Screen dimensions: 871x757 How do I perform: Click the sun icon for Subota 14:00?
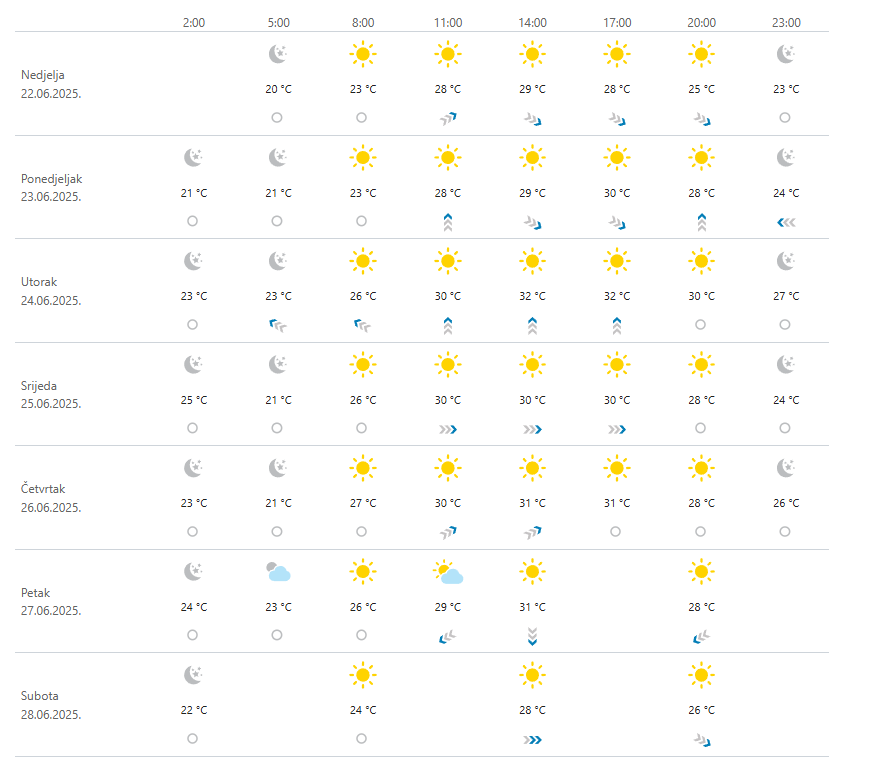click(532, 676)
